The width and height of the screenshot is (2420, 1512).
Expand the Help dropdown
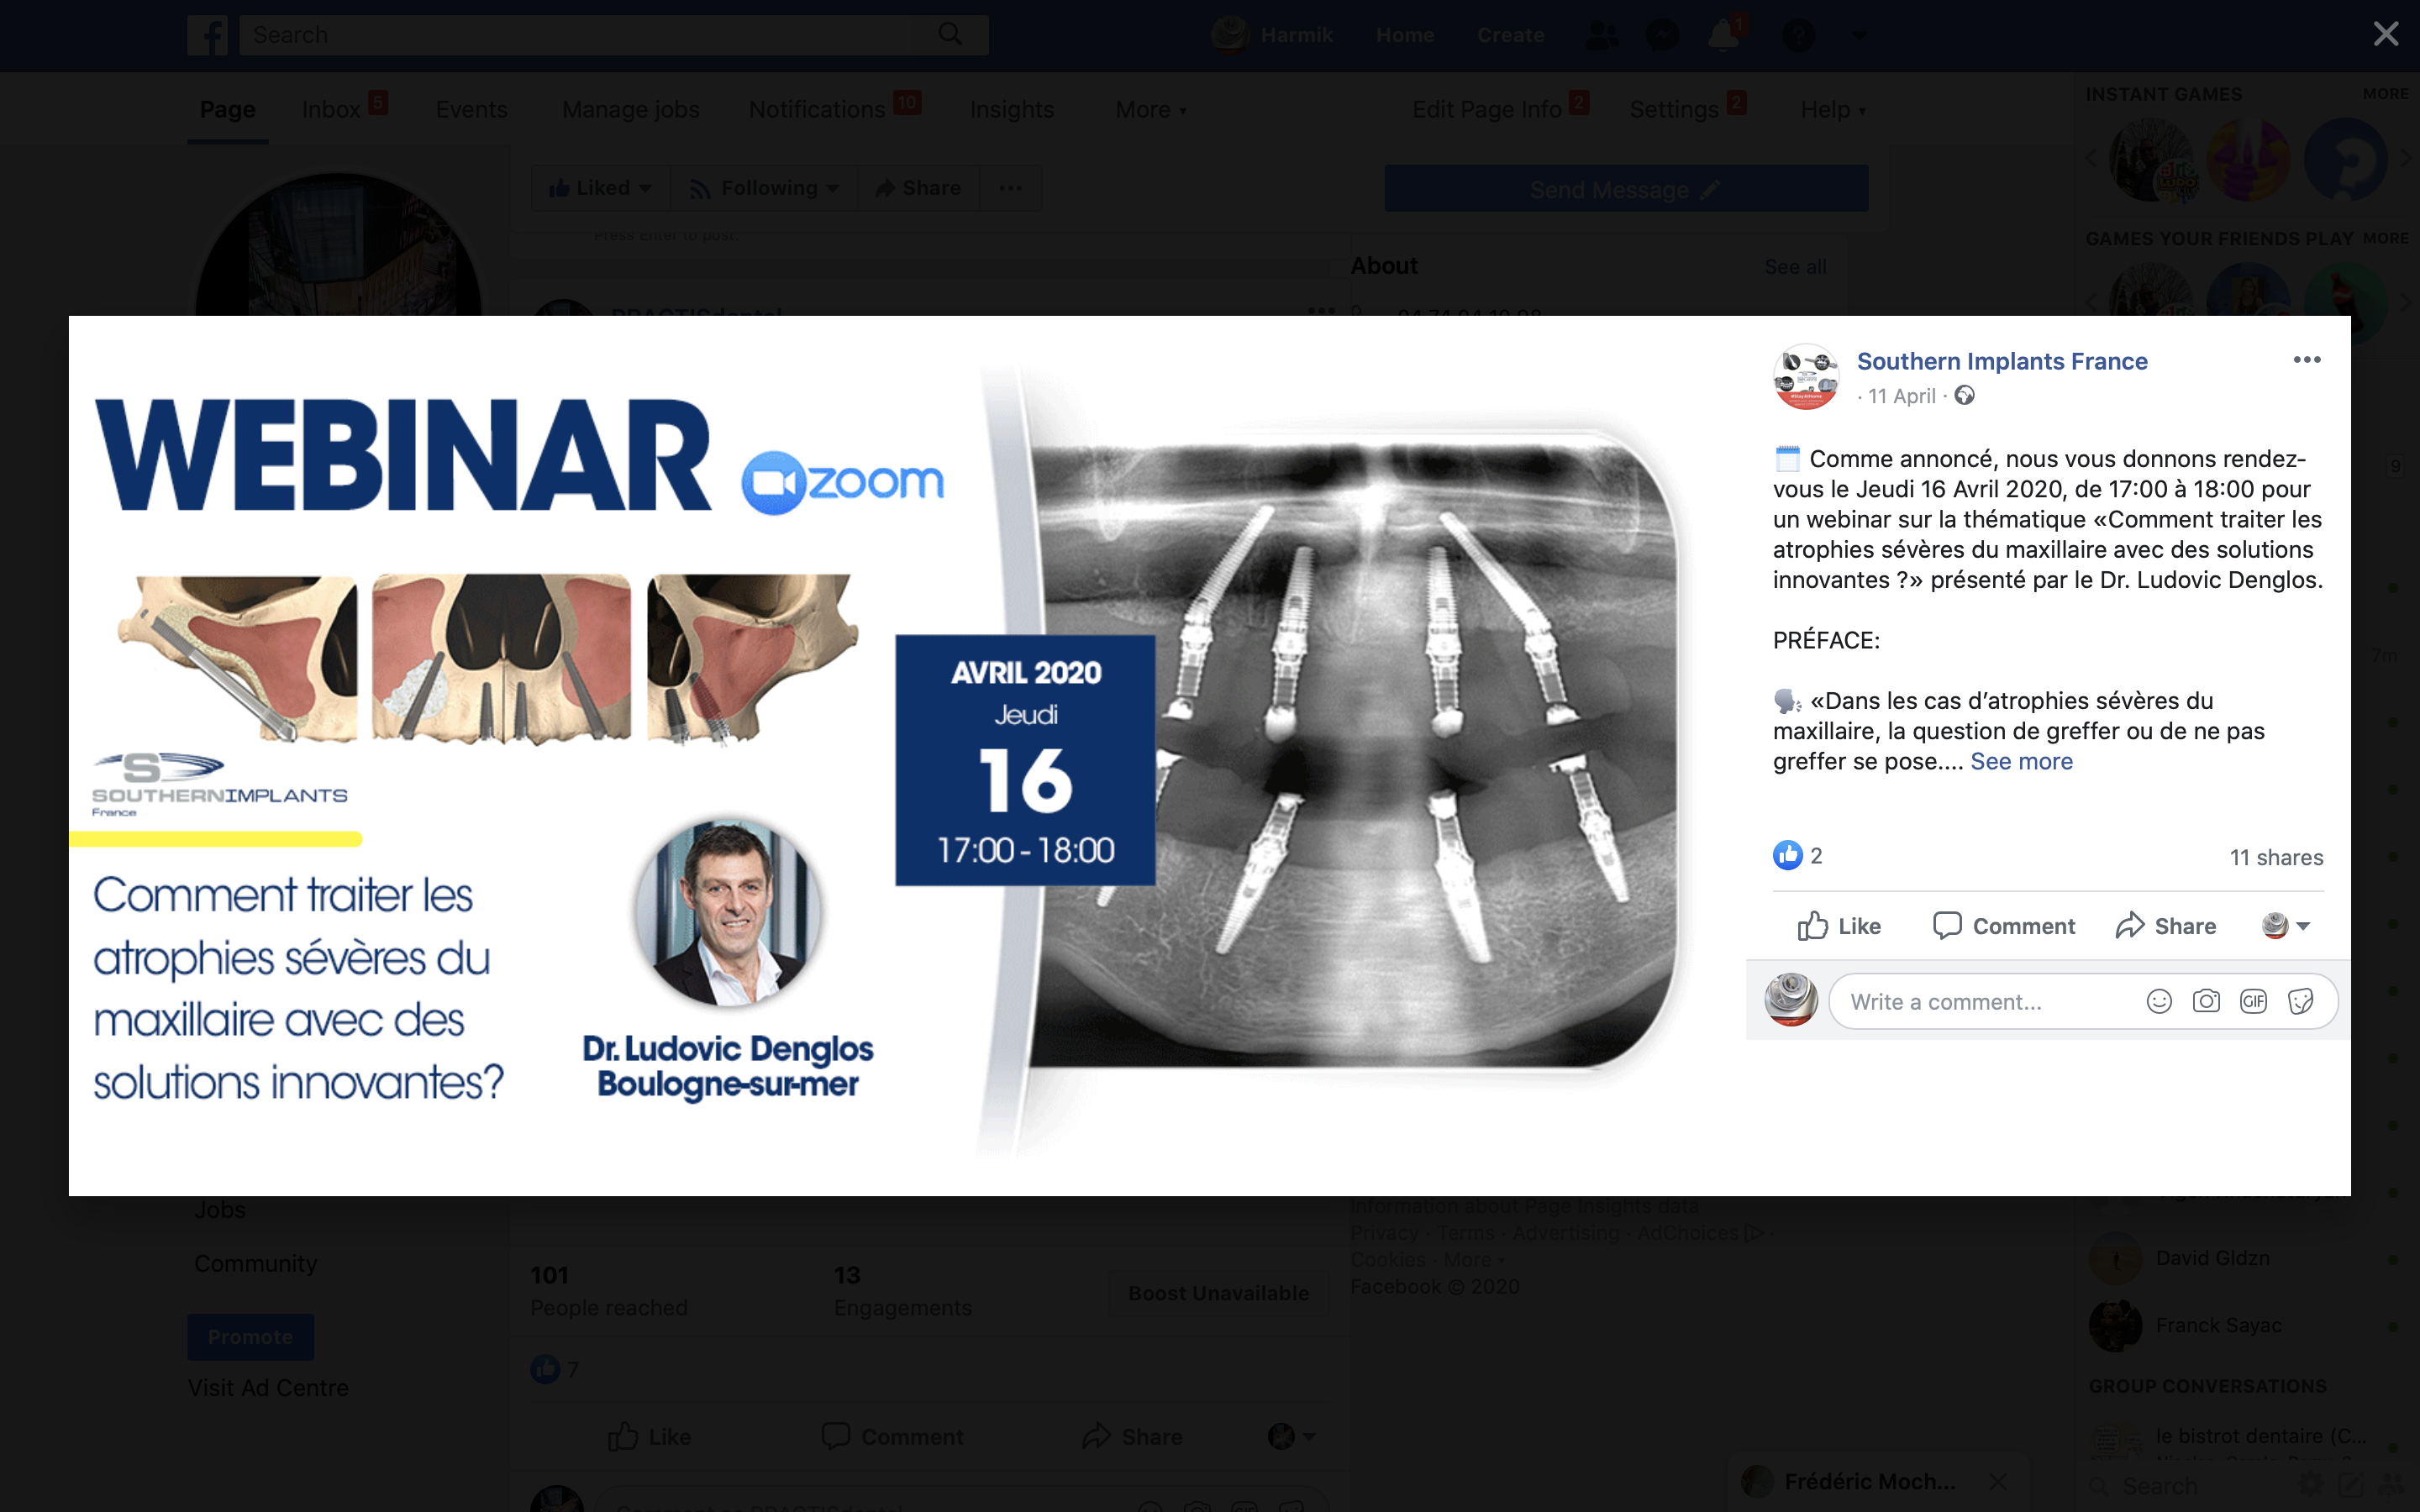tap(1833, 109)
